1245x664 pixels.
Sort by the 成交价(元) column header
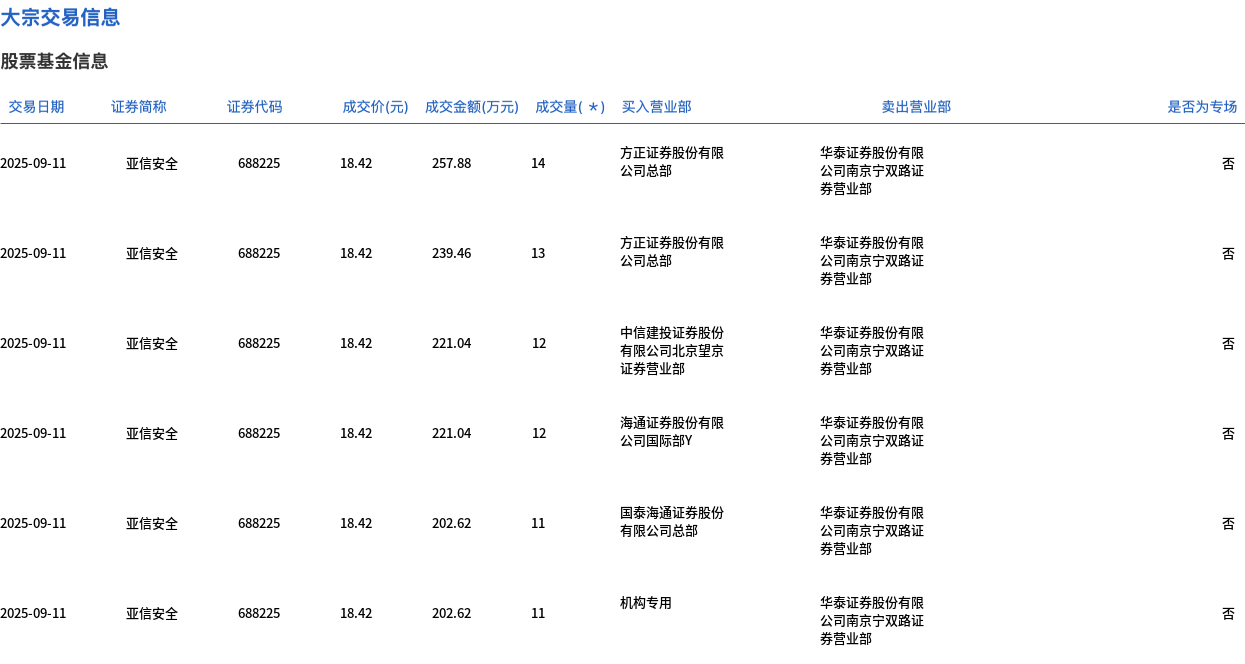point(375,107)
